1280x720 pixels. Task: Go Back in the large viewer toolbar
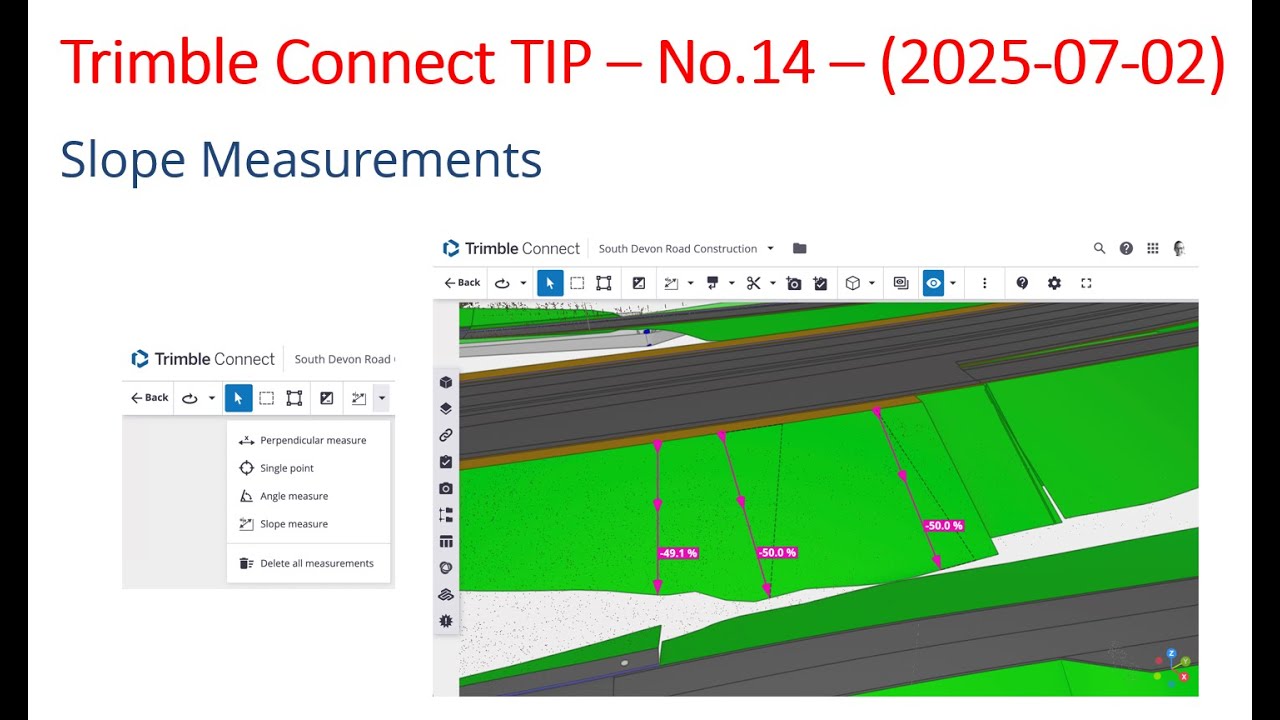[x=462, y=283]
